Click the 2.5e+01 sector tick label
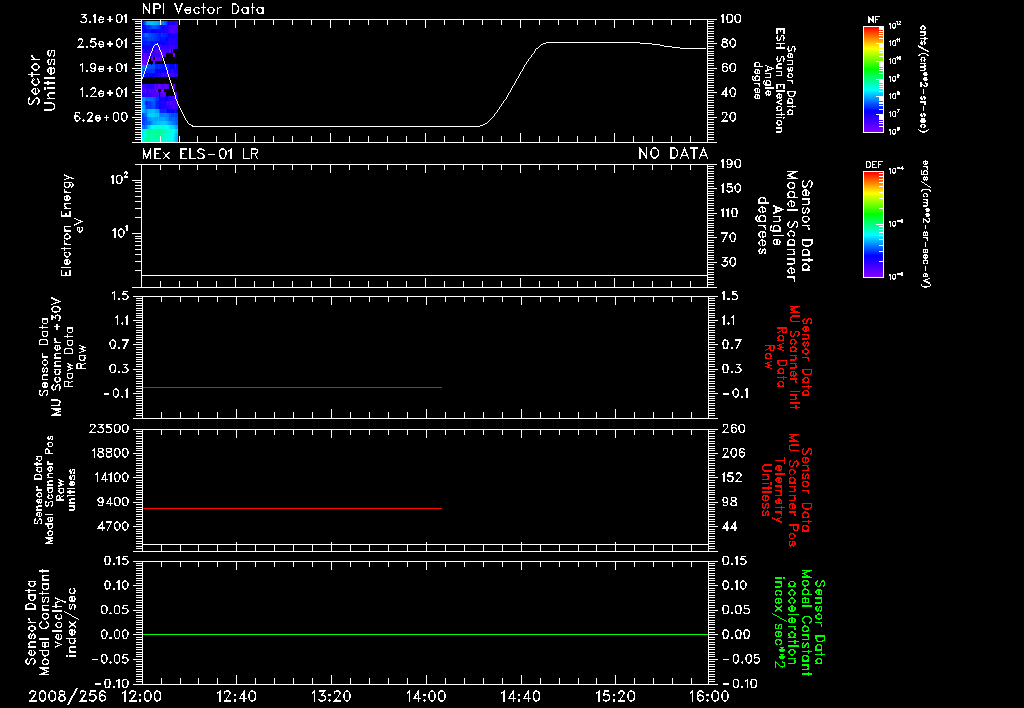 pyautogui.click(x=103, y=43)
